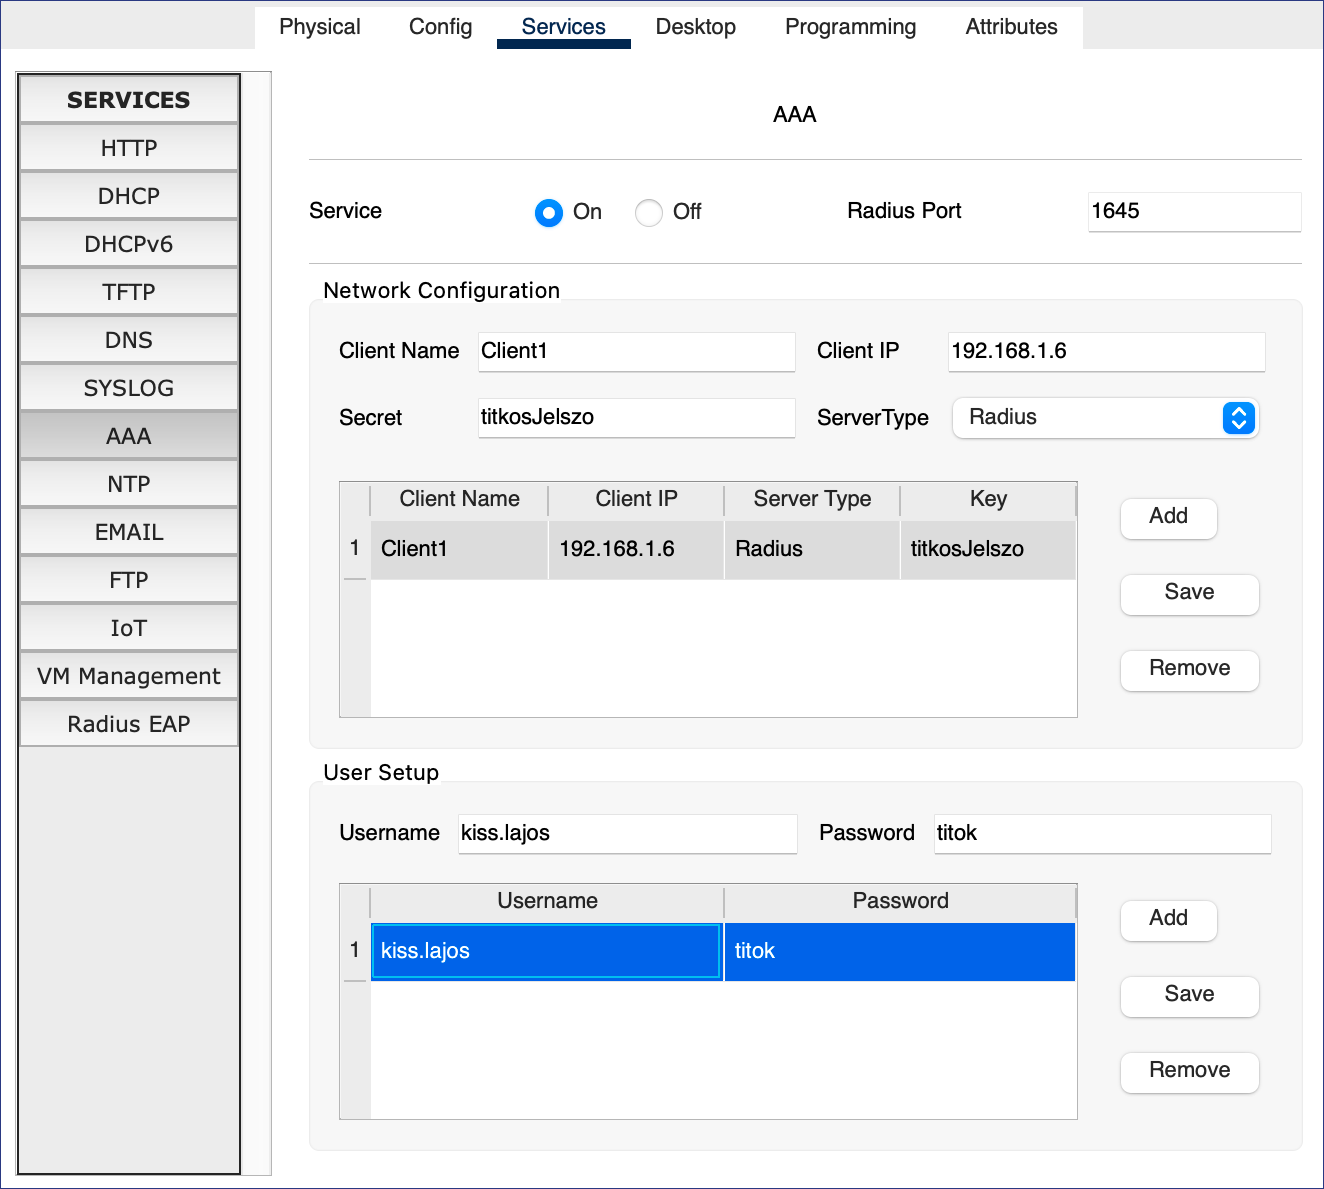
Task: Add the network client entry
Action: coord(1169,517)
